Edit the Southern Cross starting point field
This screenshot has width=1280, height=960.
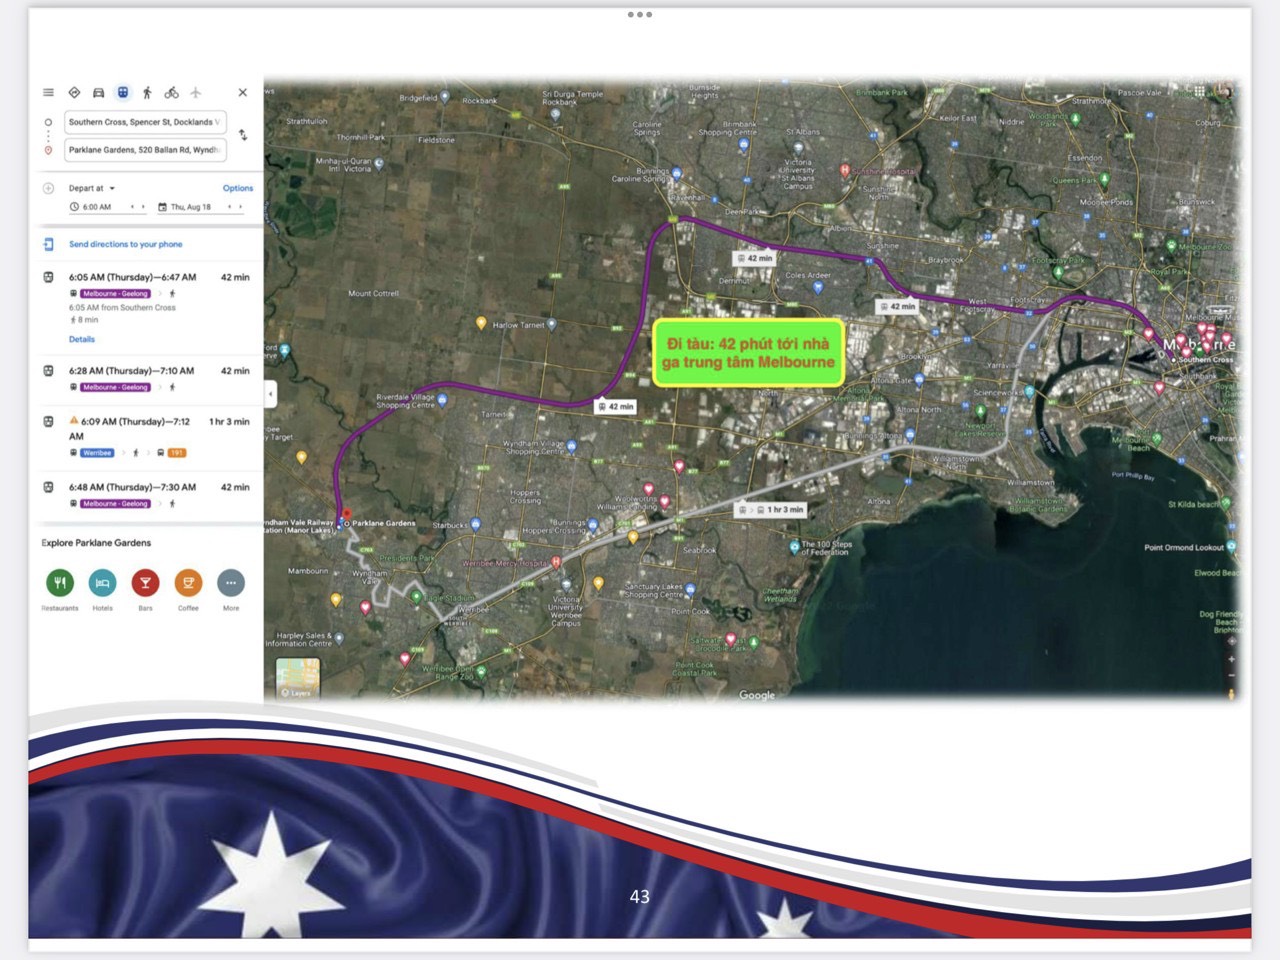145,123
